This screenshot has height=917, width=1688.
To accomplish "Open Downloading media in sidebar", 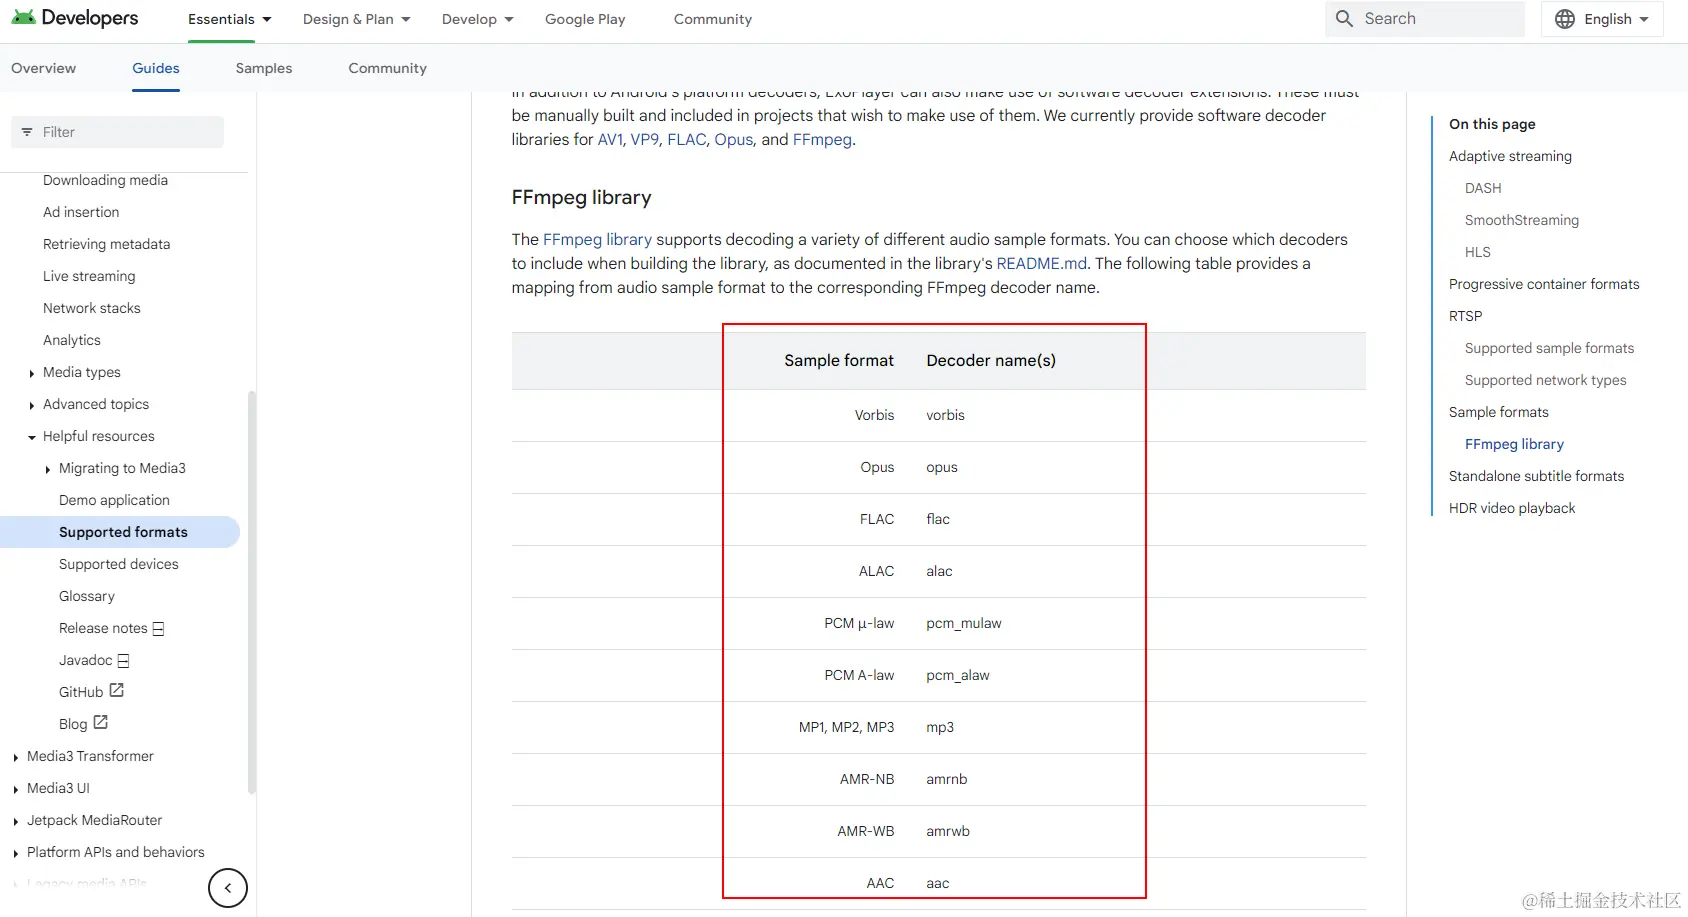I will coord(105,180).
